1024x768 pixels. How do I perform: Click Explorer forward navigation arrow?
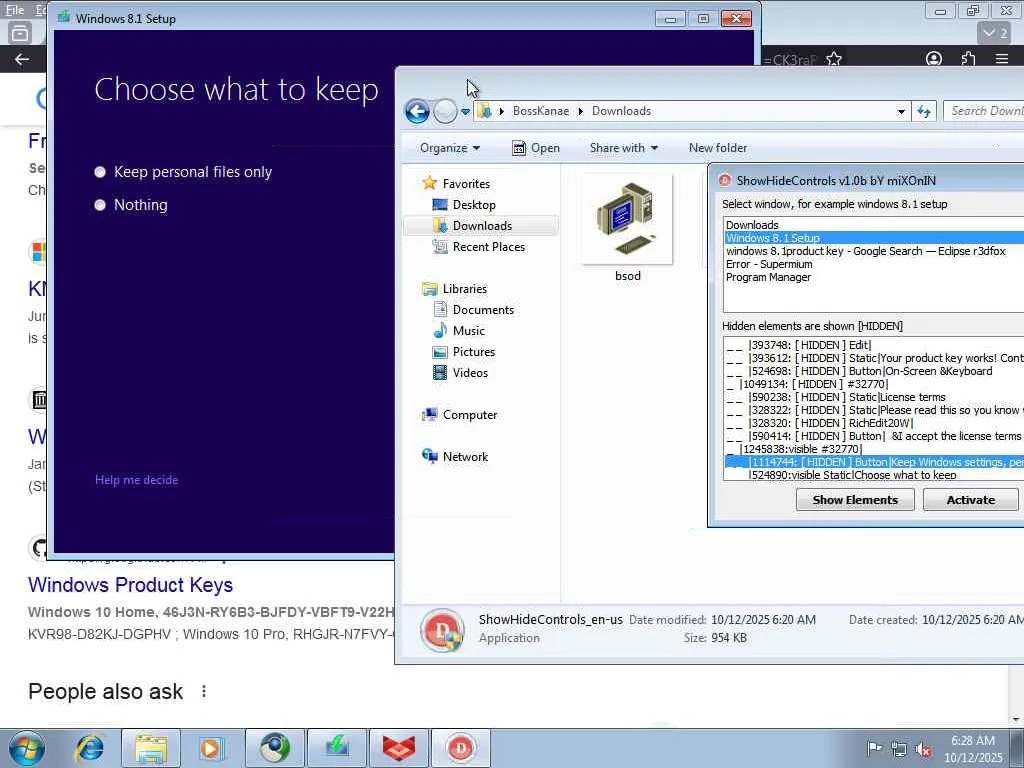tap(445, 112)
